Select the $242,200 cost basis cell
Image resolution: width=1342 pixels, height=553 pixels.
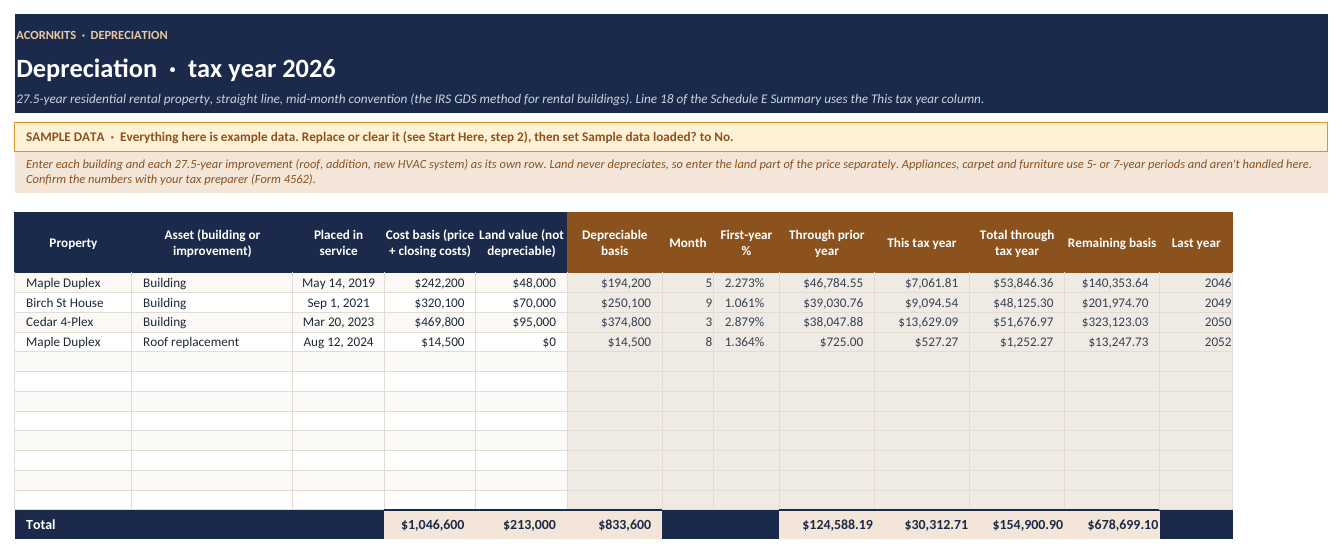(430, 283)
